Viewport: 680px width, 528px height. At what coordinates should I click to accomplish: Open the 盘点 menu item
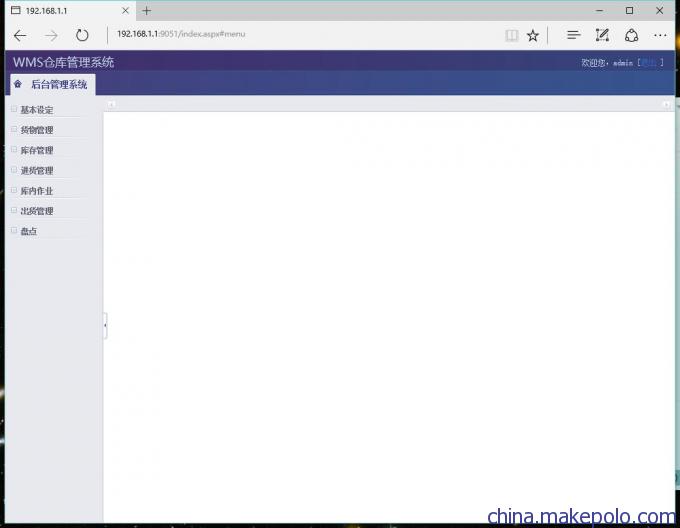[29, 231]
